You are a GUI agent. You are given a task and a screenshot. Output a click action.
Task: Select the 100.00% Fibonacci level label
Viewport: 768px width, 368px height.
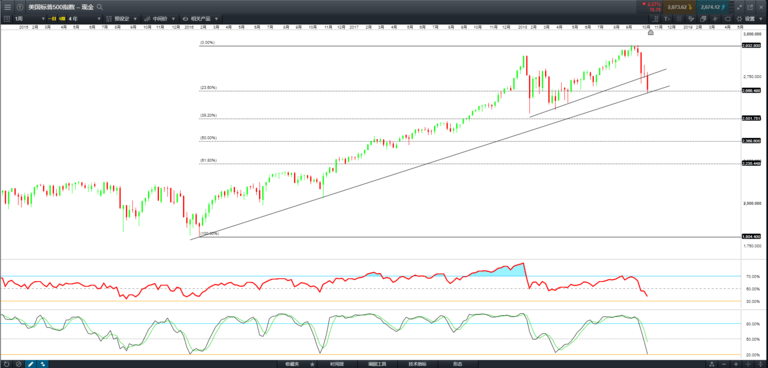pos(210,234)
